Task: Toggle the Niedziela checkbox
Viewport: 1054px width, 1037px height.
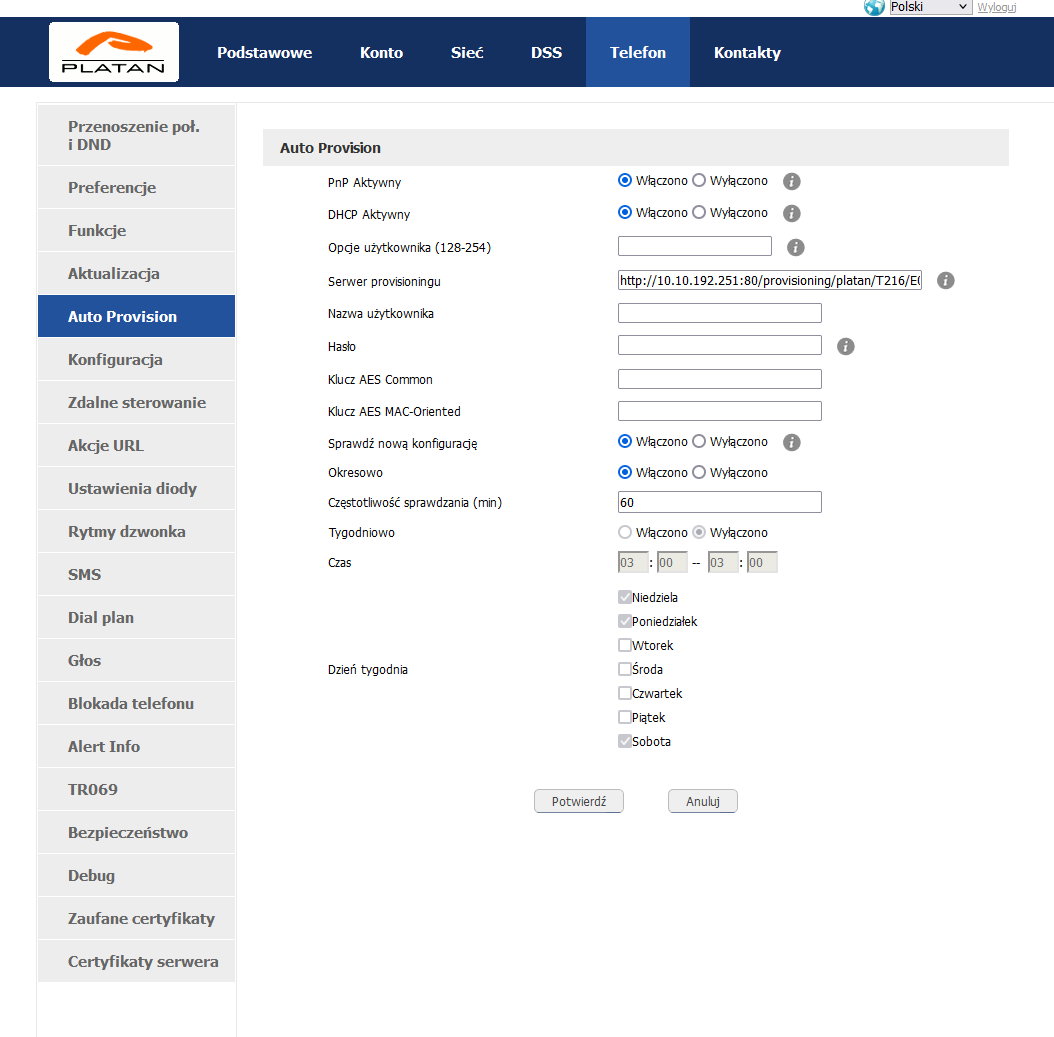Action: 624,597
